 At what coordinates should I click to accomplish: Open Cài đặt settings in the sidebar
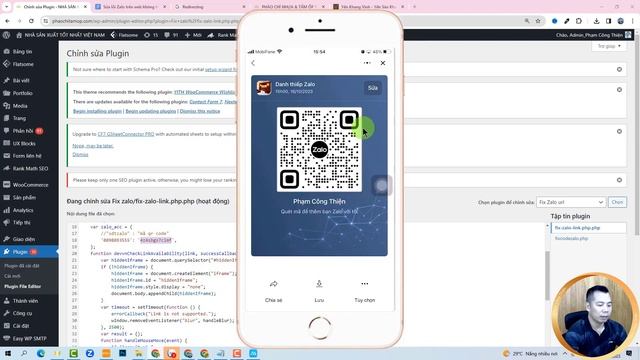[20, 326]
